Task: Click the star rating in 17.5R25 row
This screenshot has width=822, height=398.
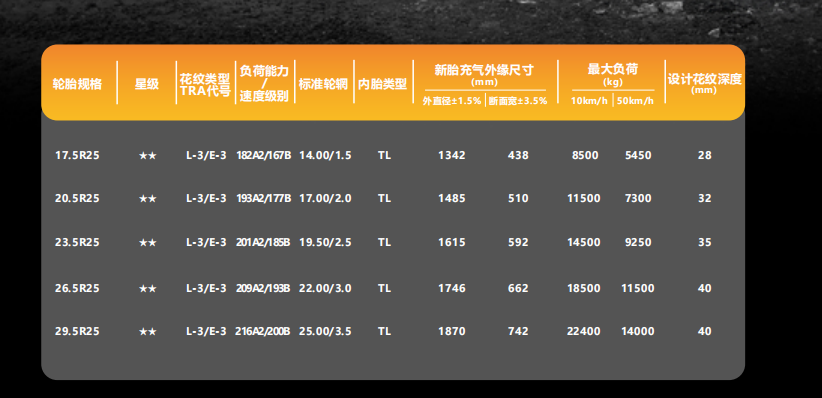Action: click(x=147, y=156)
